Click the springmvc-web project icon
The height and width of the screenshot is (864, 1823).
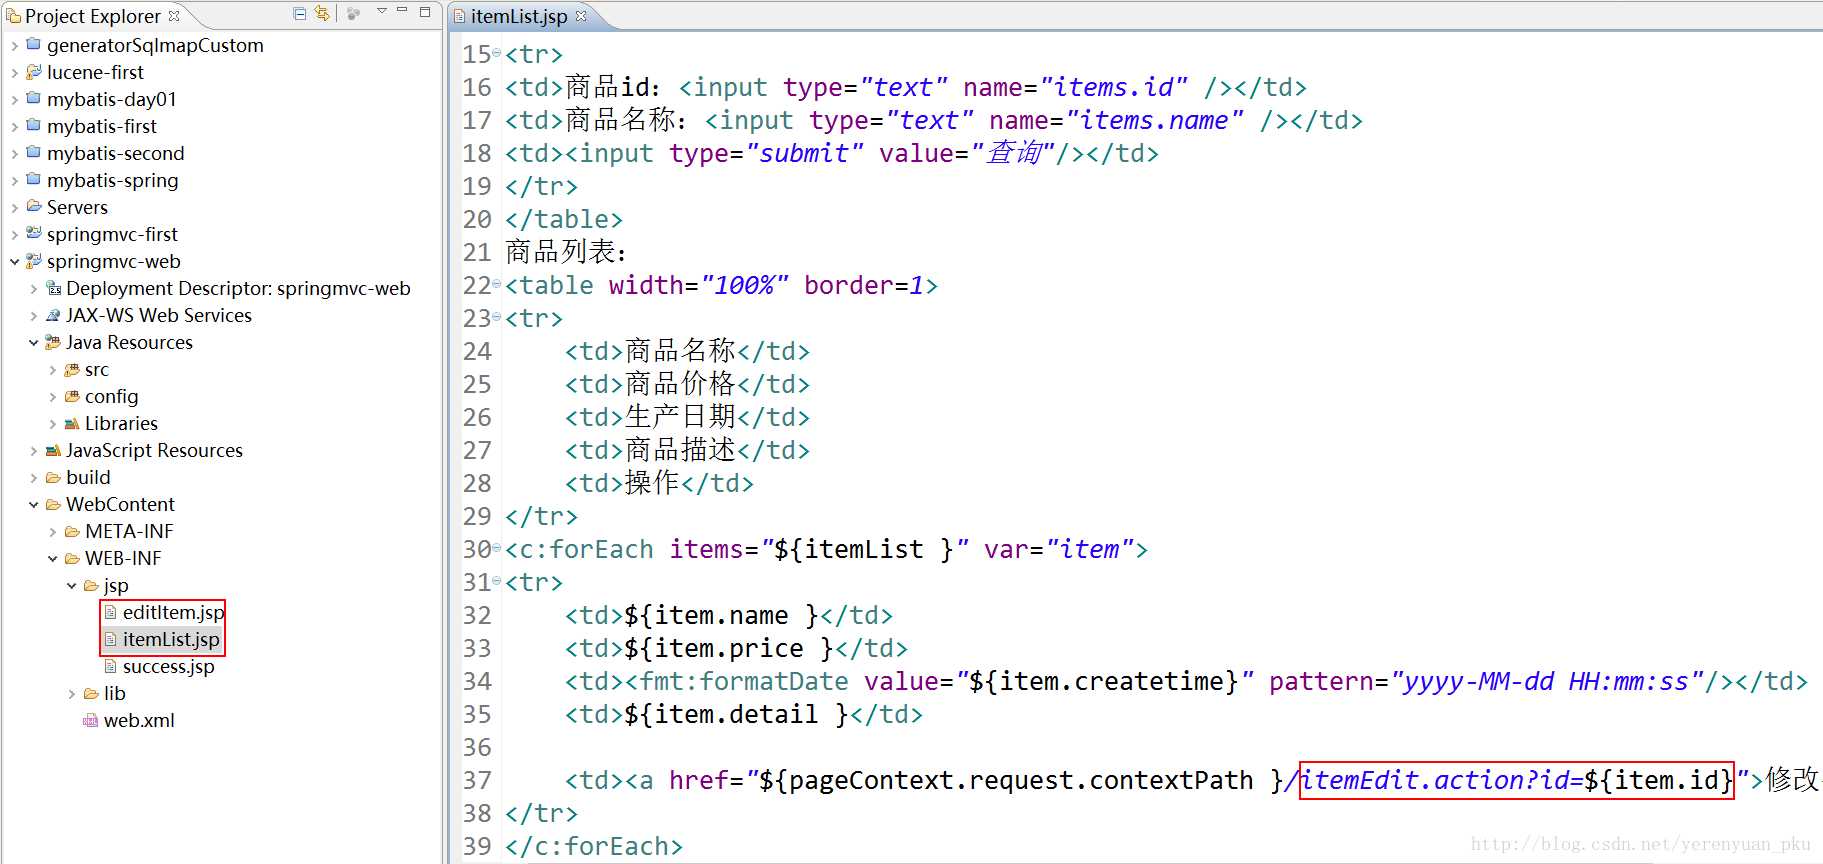(x=34, y=260)
